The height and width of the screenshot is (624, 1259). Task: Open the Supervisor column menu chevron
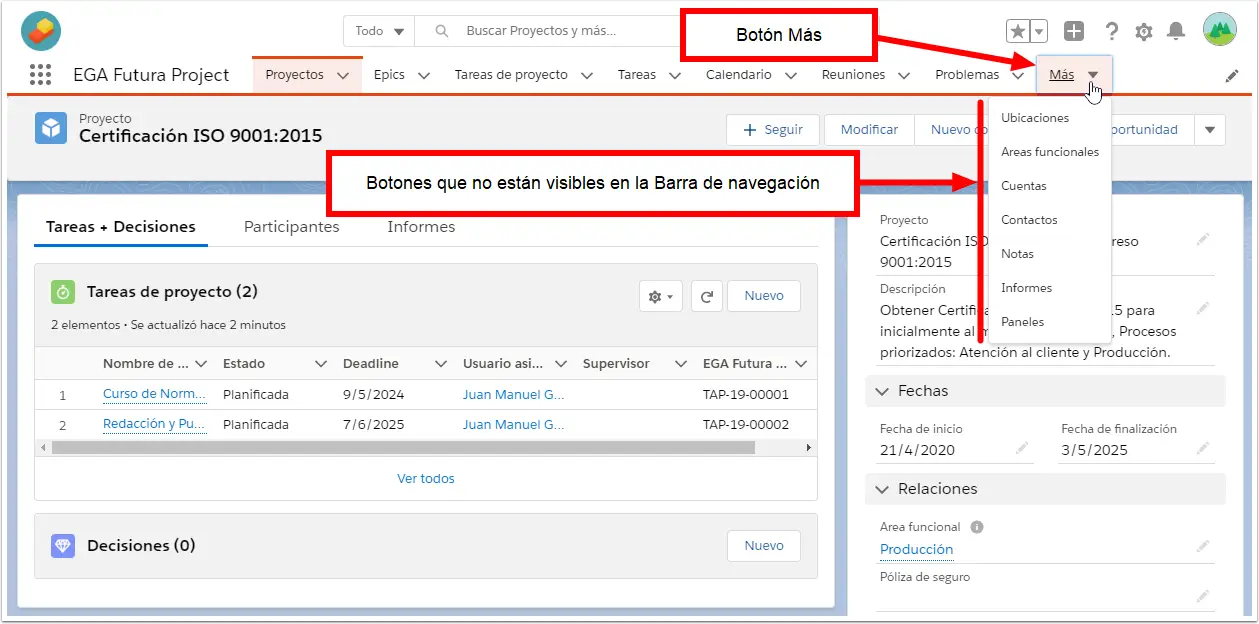coord(681,364)
